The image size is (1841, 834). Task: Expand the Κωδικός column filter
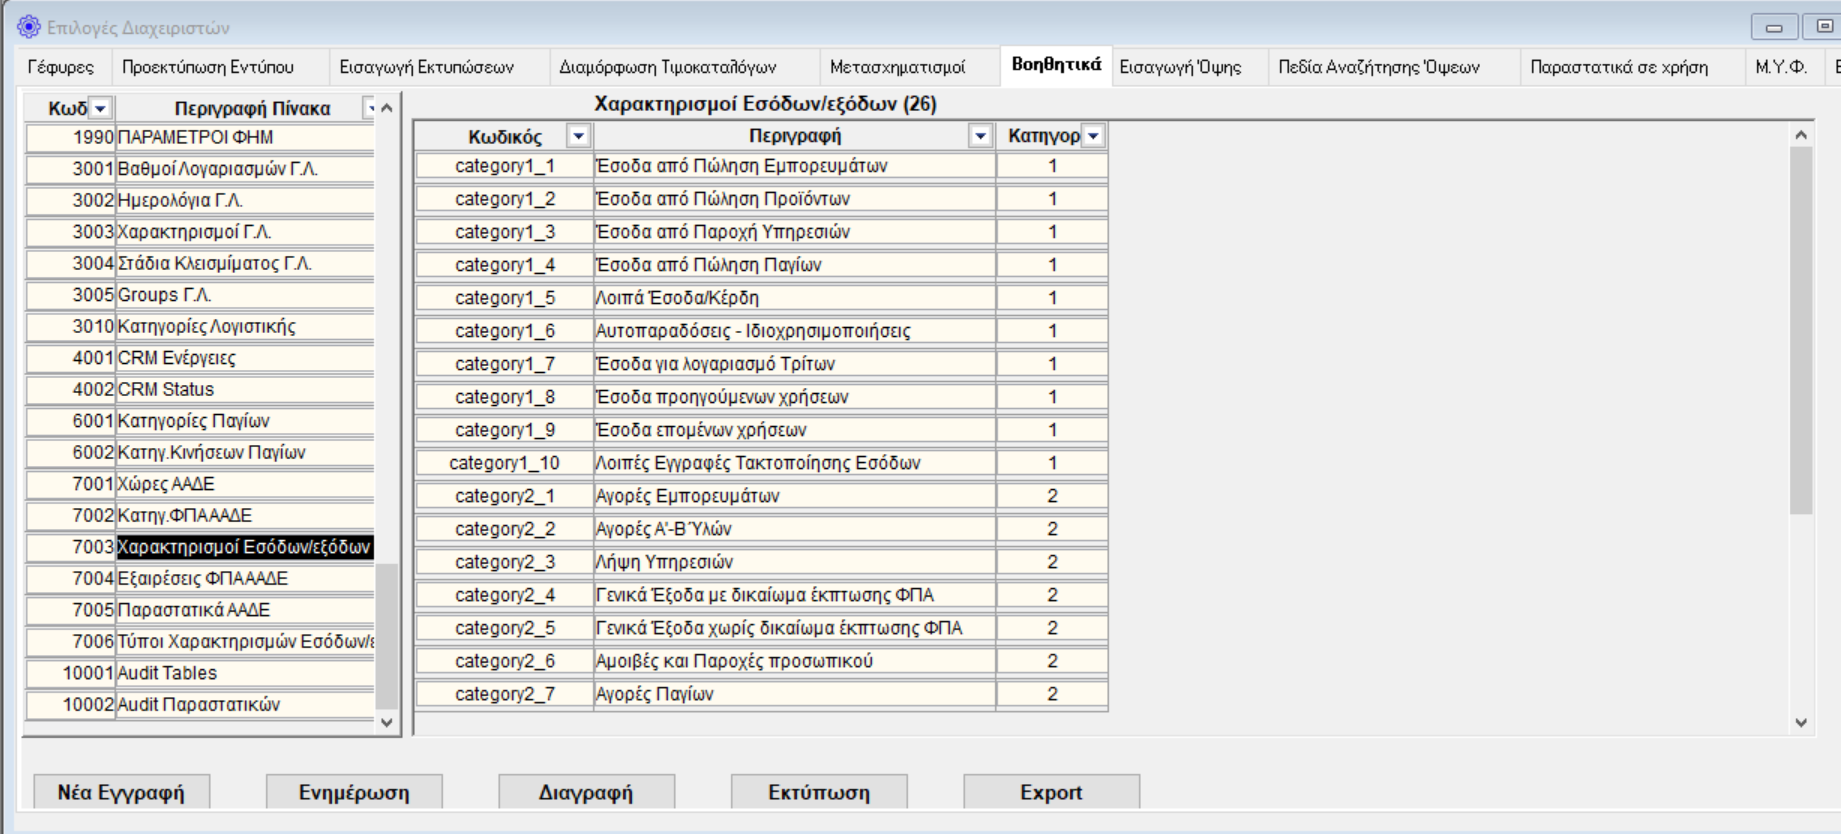click(578, 136)
